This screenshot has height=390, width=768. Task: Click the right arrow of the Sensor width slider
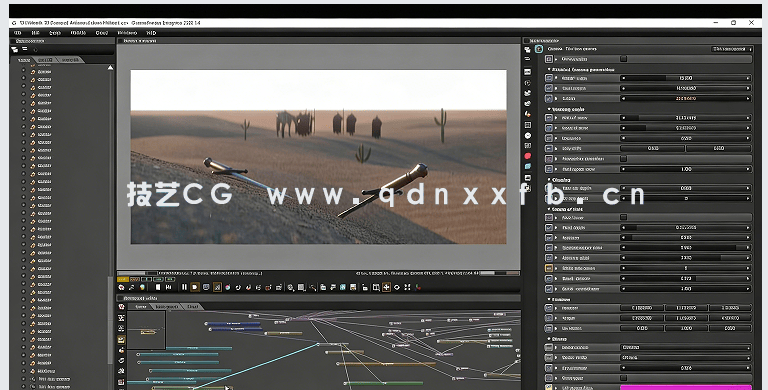point(748,78)
